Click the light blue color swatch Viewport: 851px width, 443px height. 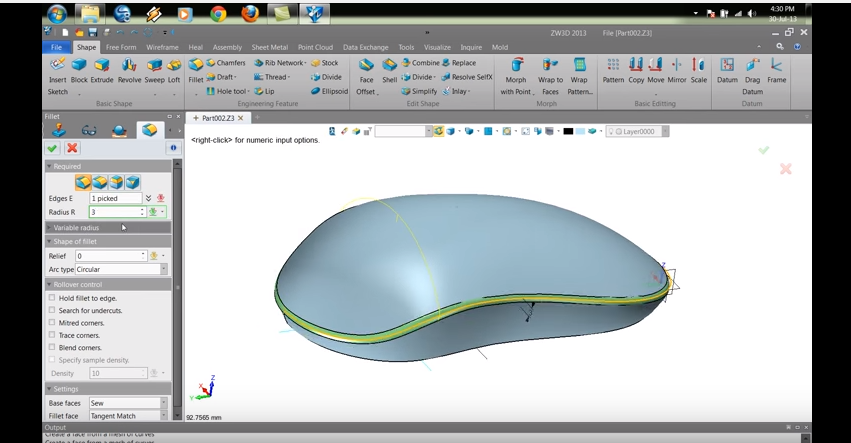(580, 131)
